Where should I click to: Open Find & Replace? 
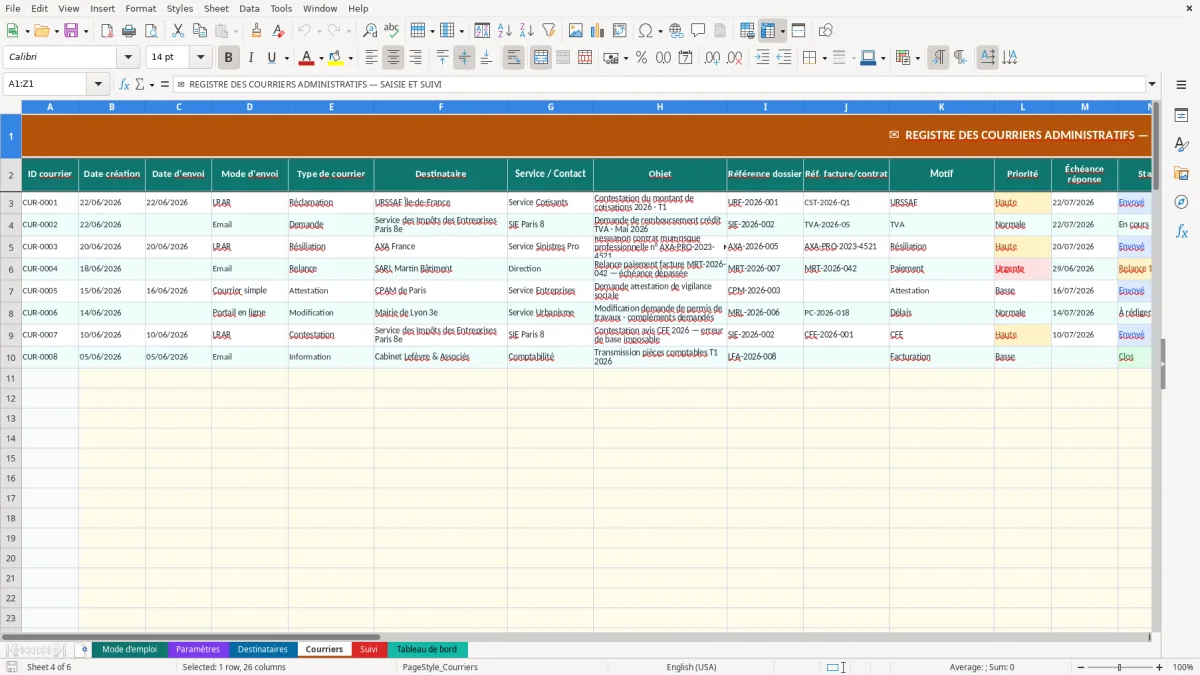pos(370,31)
